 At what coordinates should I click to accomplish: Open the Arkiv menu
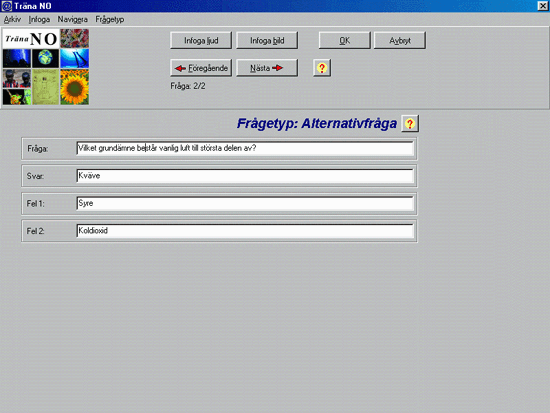(12, 19)
